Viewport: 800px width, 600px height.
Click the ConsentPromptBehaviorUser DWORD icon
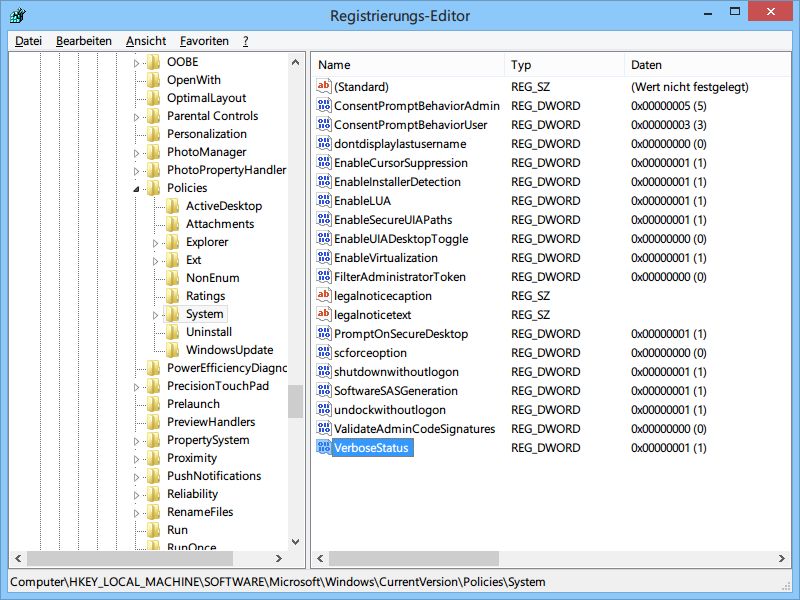pyautogui.click(x=323, y=124)
